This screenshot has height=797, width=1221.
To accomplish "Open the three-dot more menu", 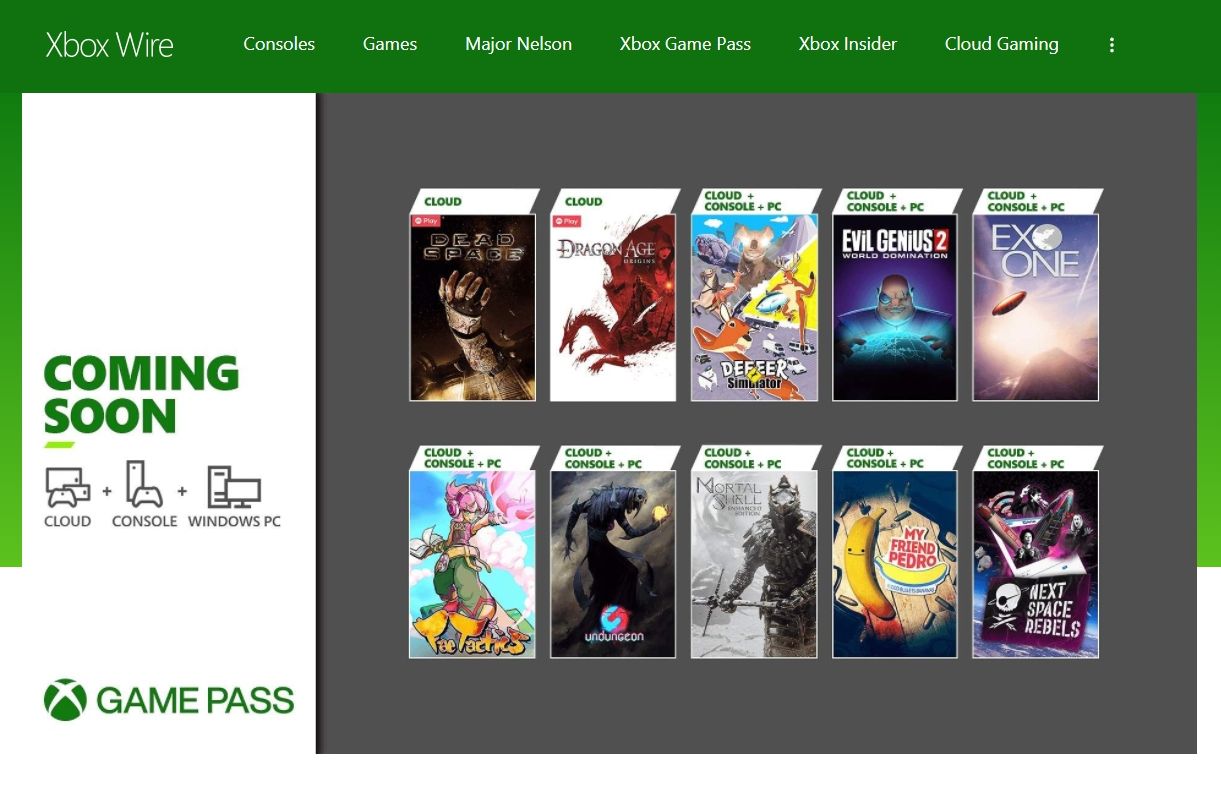I will tap(1111, 45).
